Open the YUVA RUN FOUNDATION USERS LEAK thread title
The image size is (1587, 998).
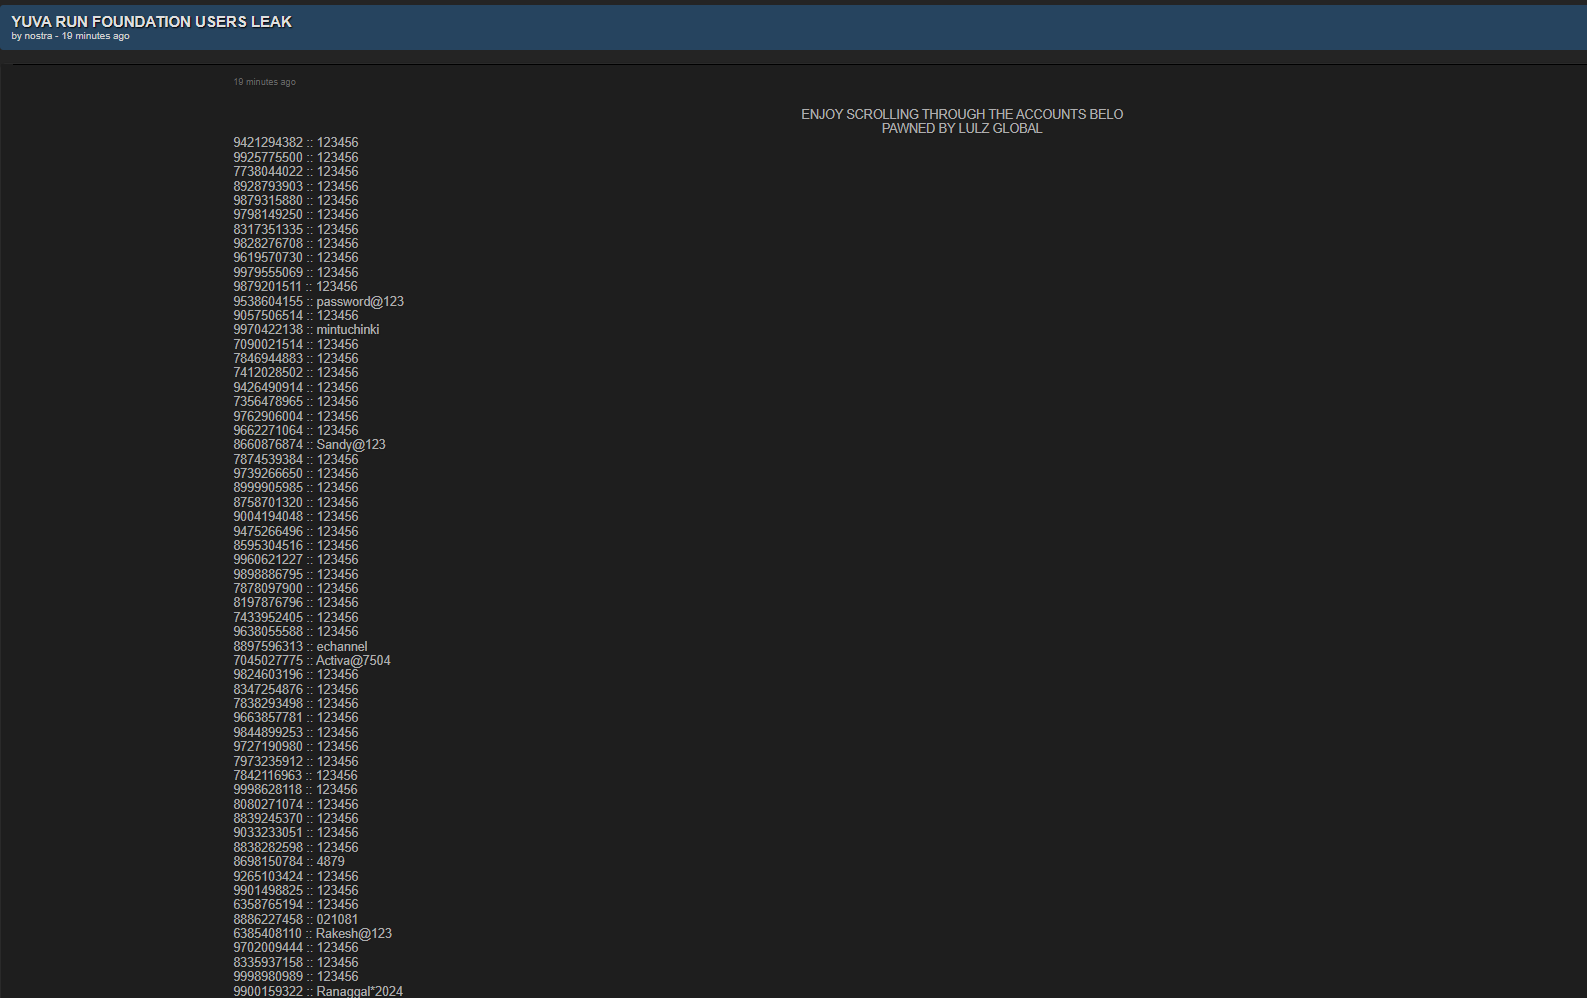[151, 21]
